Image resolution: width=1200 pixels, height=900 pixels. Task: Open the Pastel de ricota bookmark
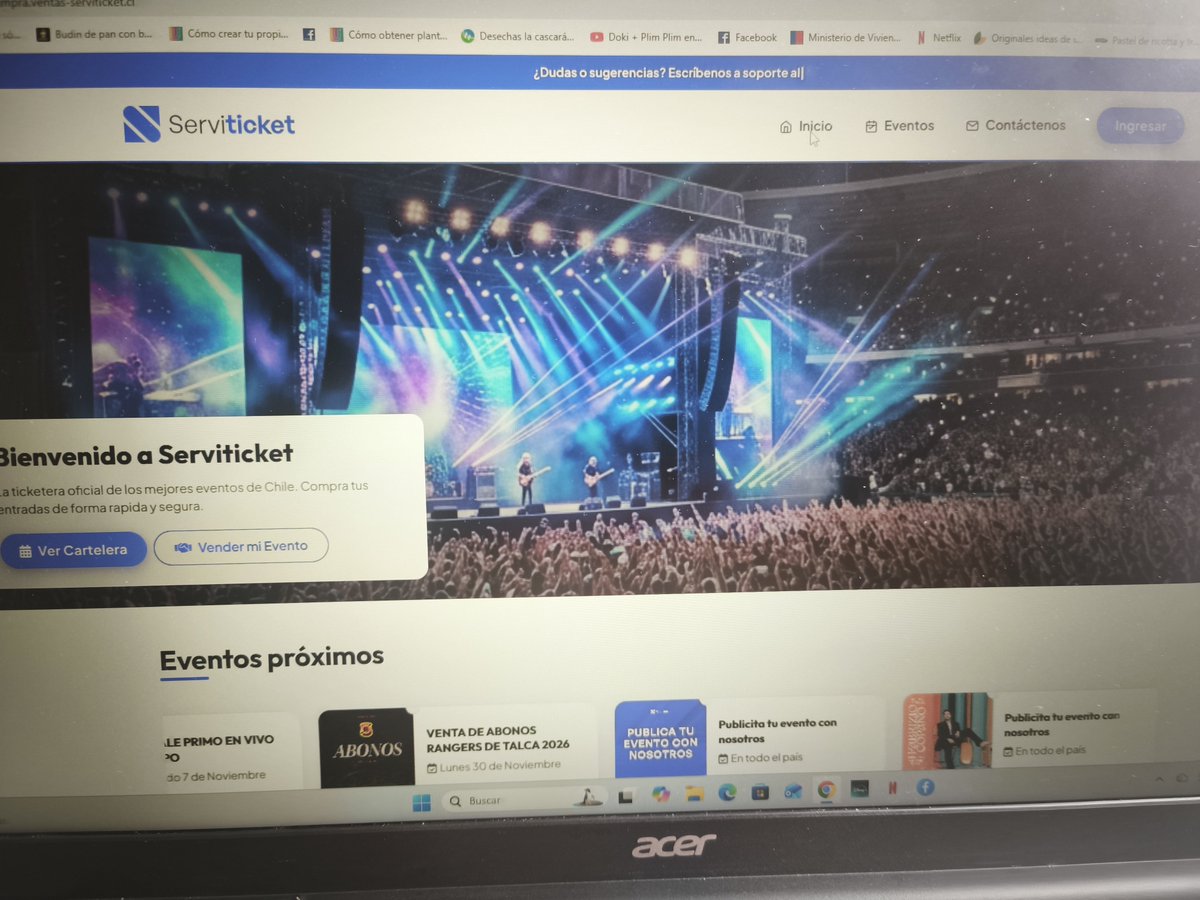coord(1147,41)
